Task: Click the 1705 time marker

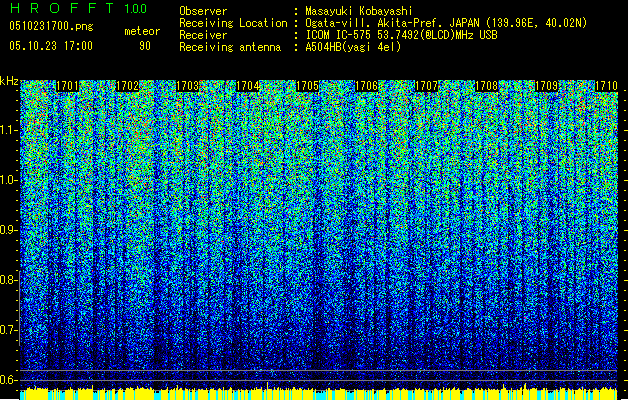Action: pyautogui.click(x=307, y=86)
